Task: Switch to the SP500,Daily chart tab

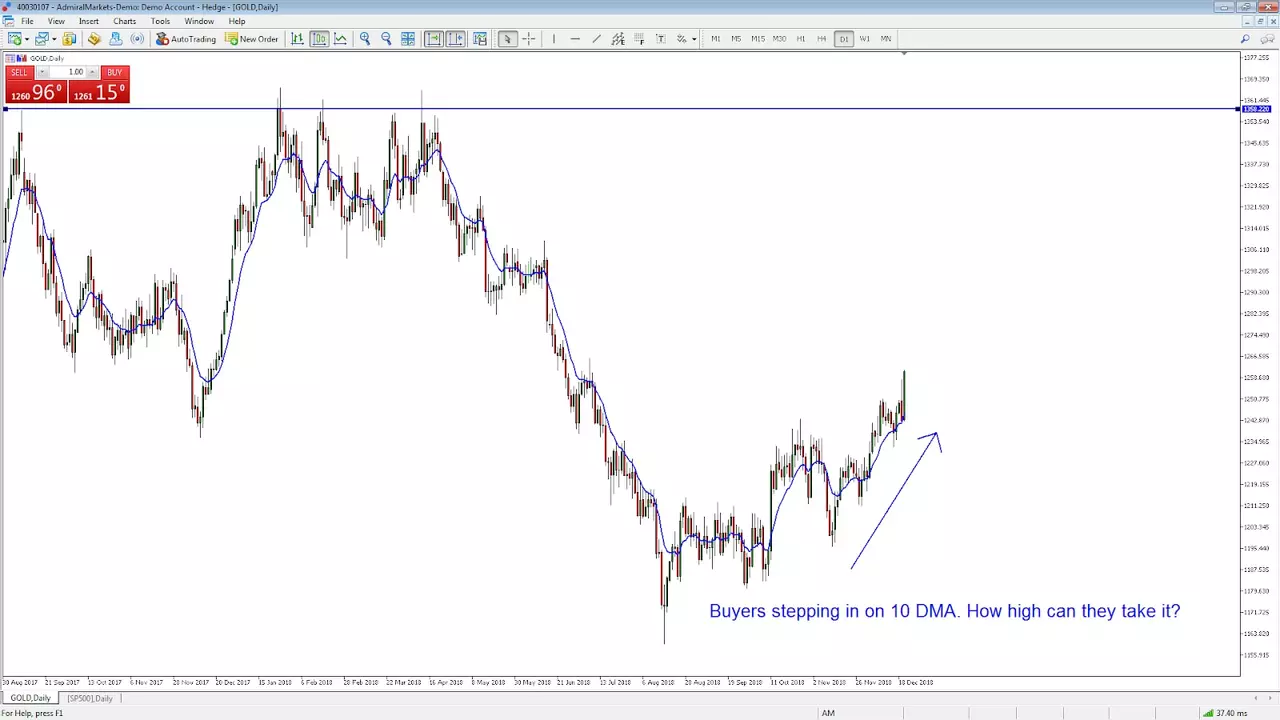Action: [90, 698]
